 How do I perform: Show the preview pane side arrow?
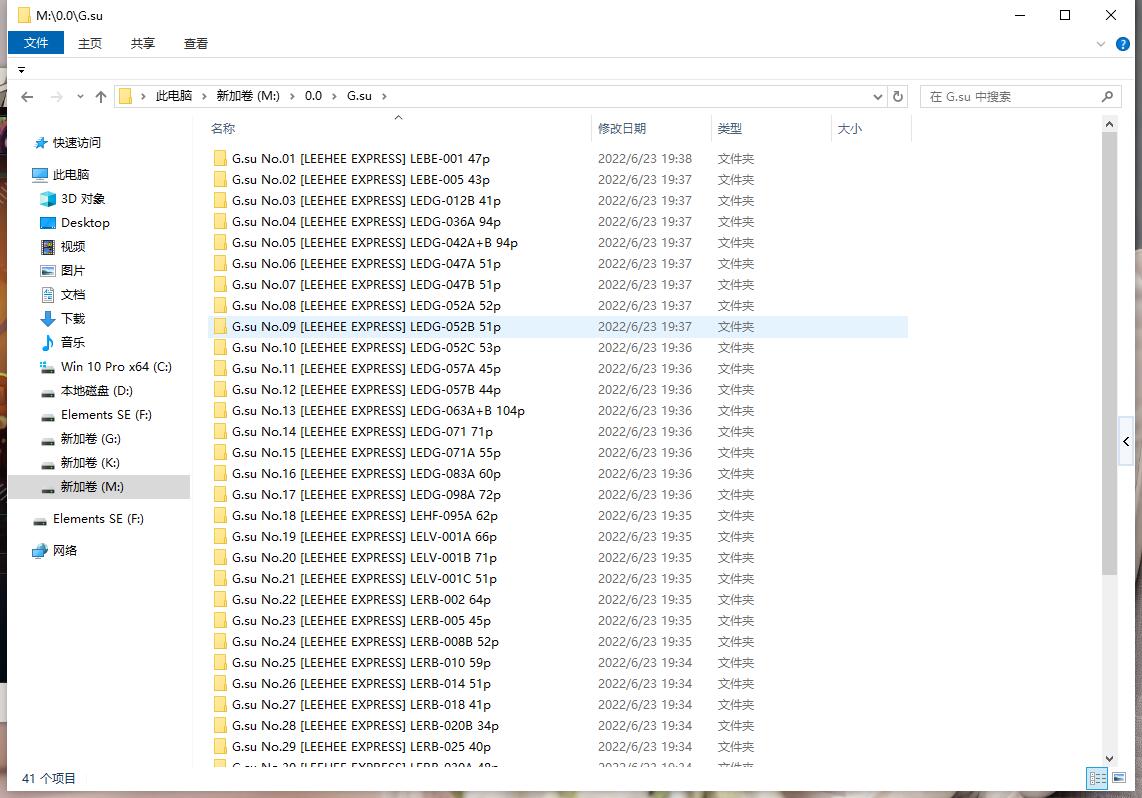click(x=1127, y=441)
